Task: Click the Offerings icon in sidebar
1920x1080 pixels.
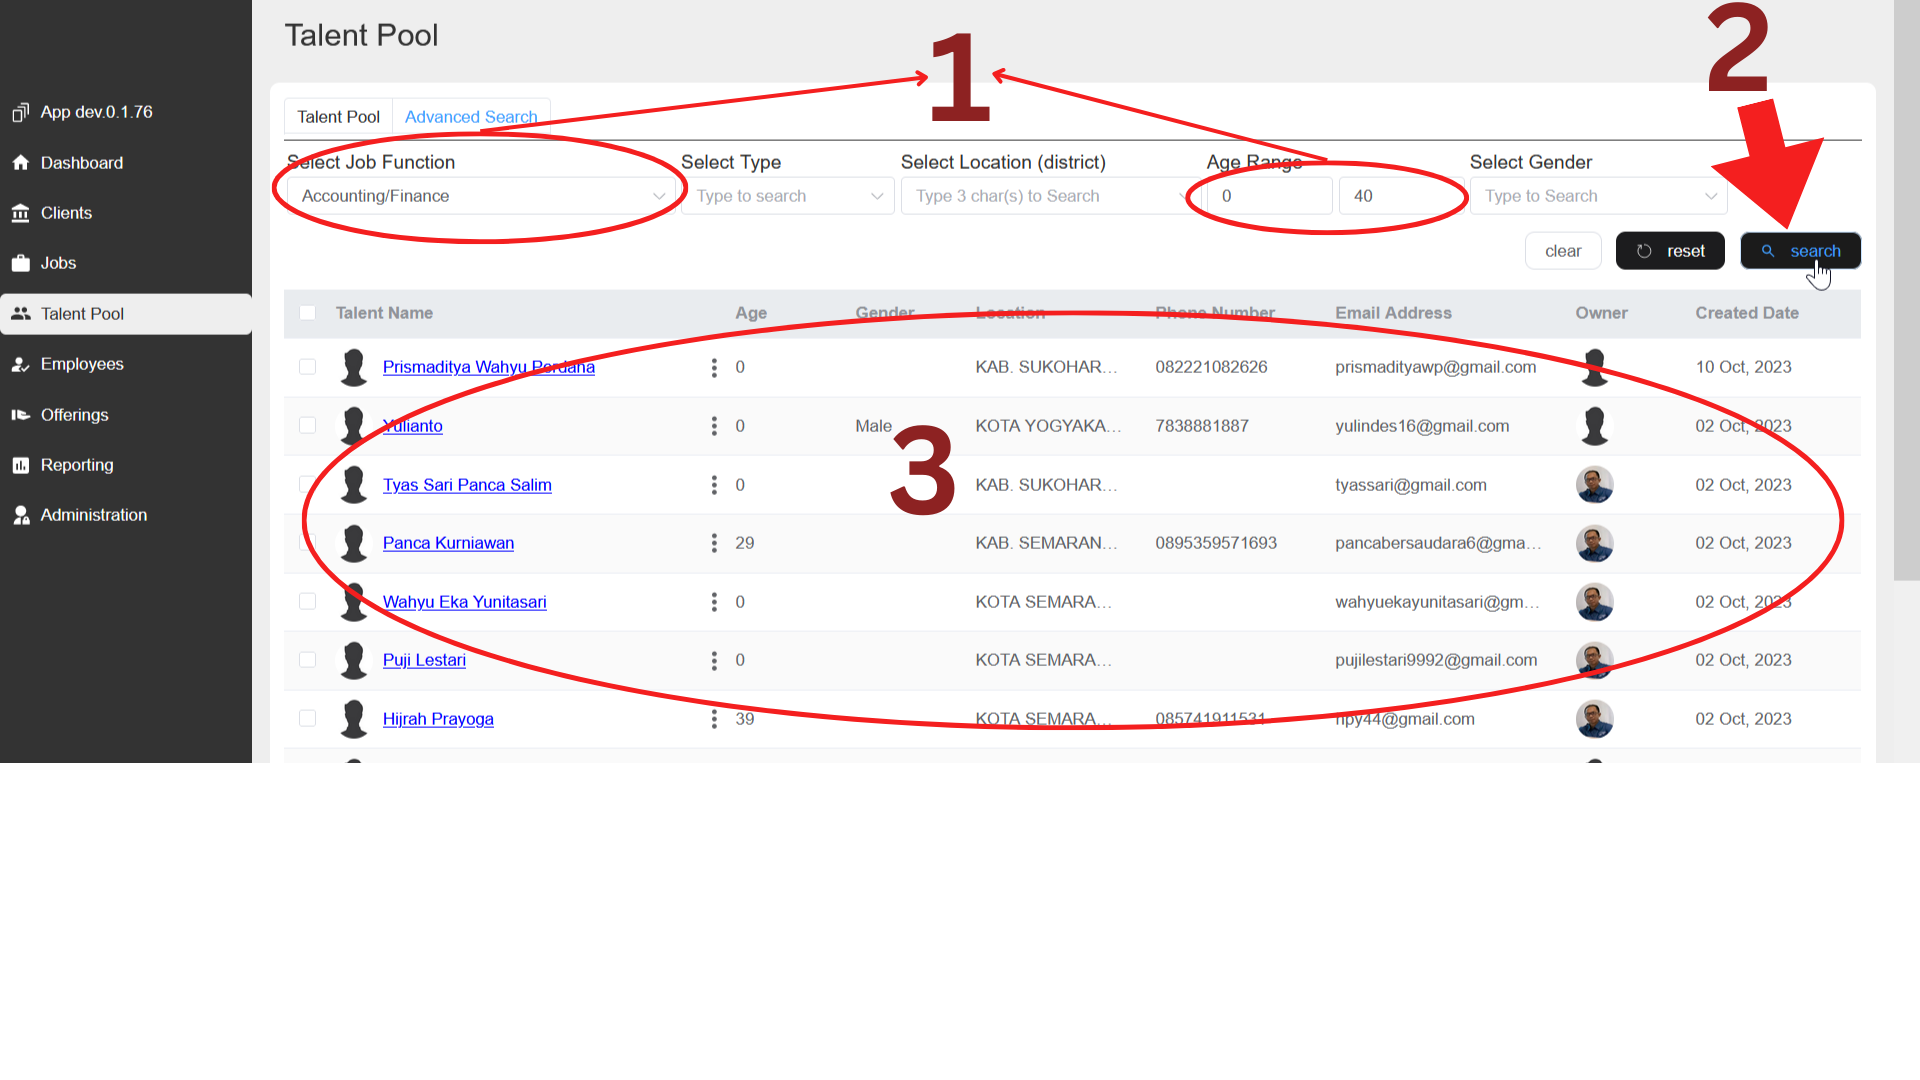Action: point(20,415)
